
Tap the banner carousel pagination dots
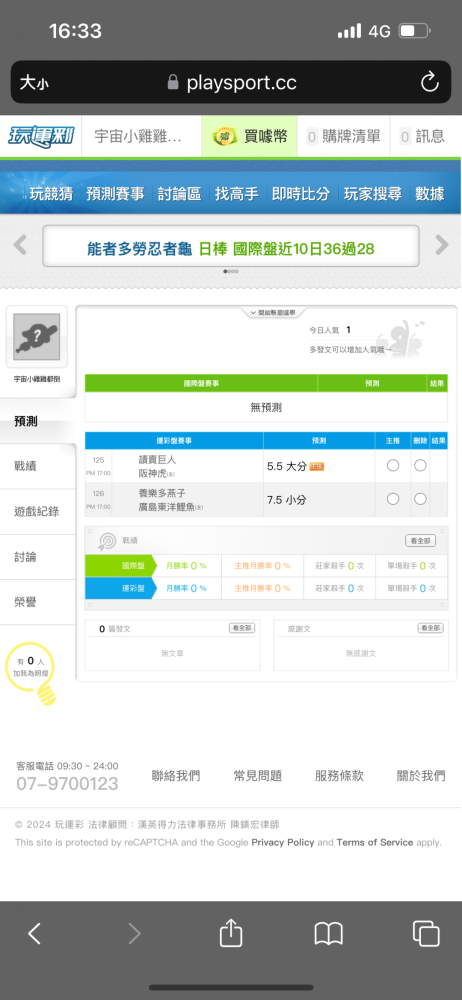231,271
